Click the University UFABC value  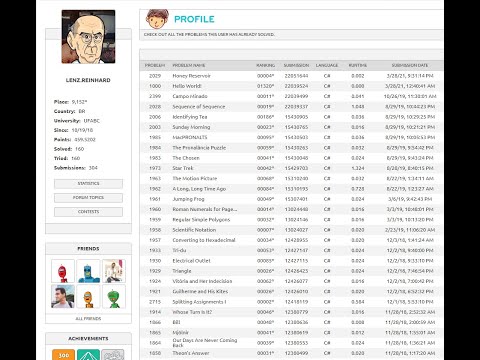(92, 121)
